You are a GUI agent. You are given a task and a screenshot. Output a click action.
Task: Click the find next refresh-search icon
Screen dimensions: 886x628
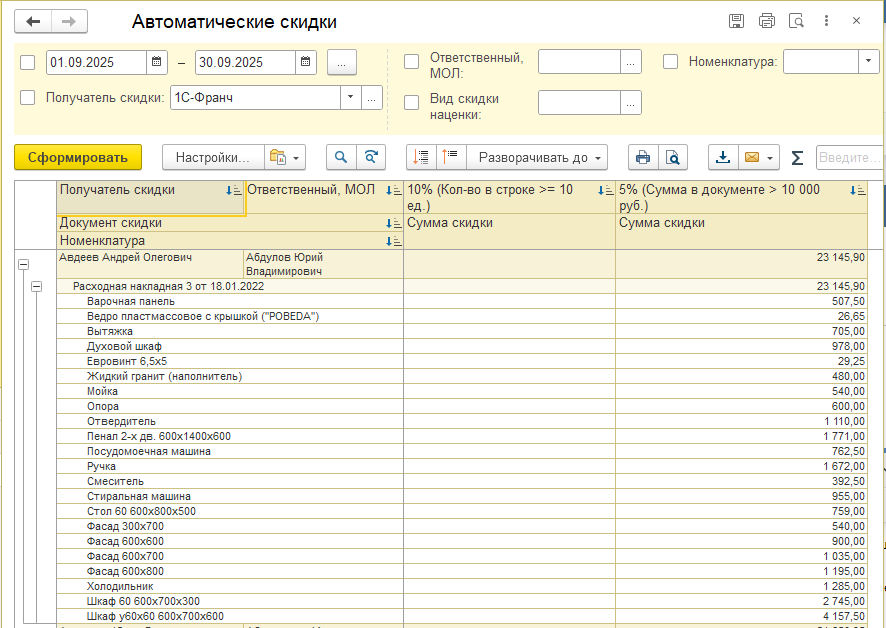(371, 158)
